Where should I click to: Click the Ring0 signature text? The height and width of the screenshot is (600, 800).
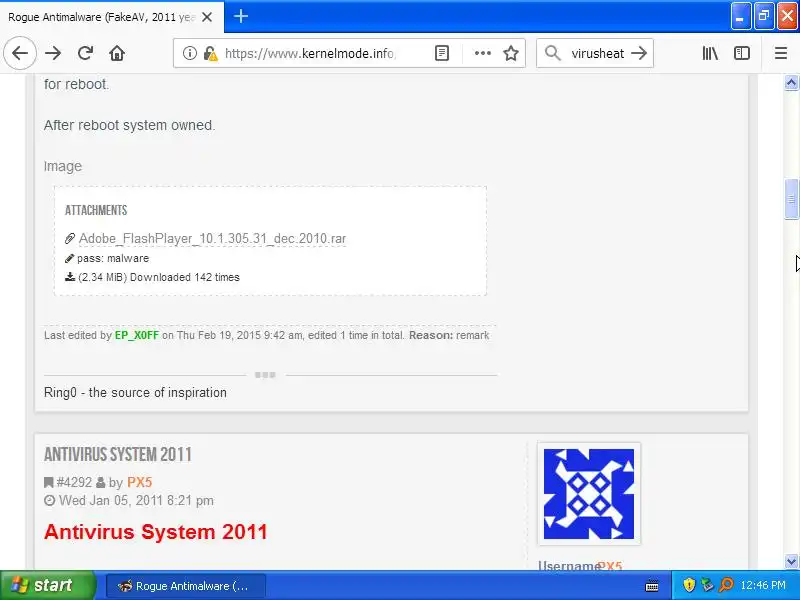135,392
